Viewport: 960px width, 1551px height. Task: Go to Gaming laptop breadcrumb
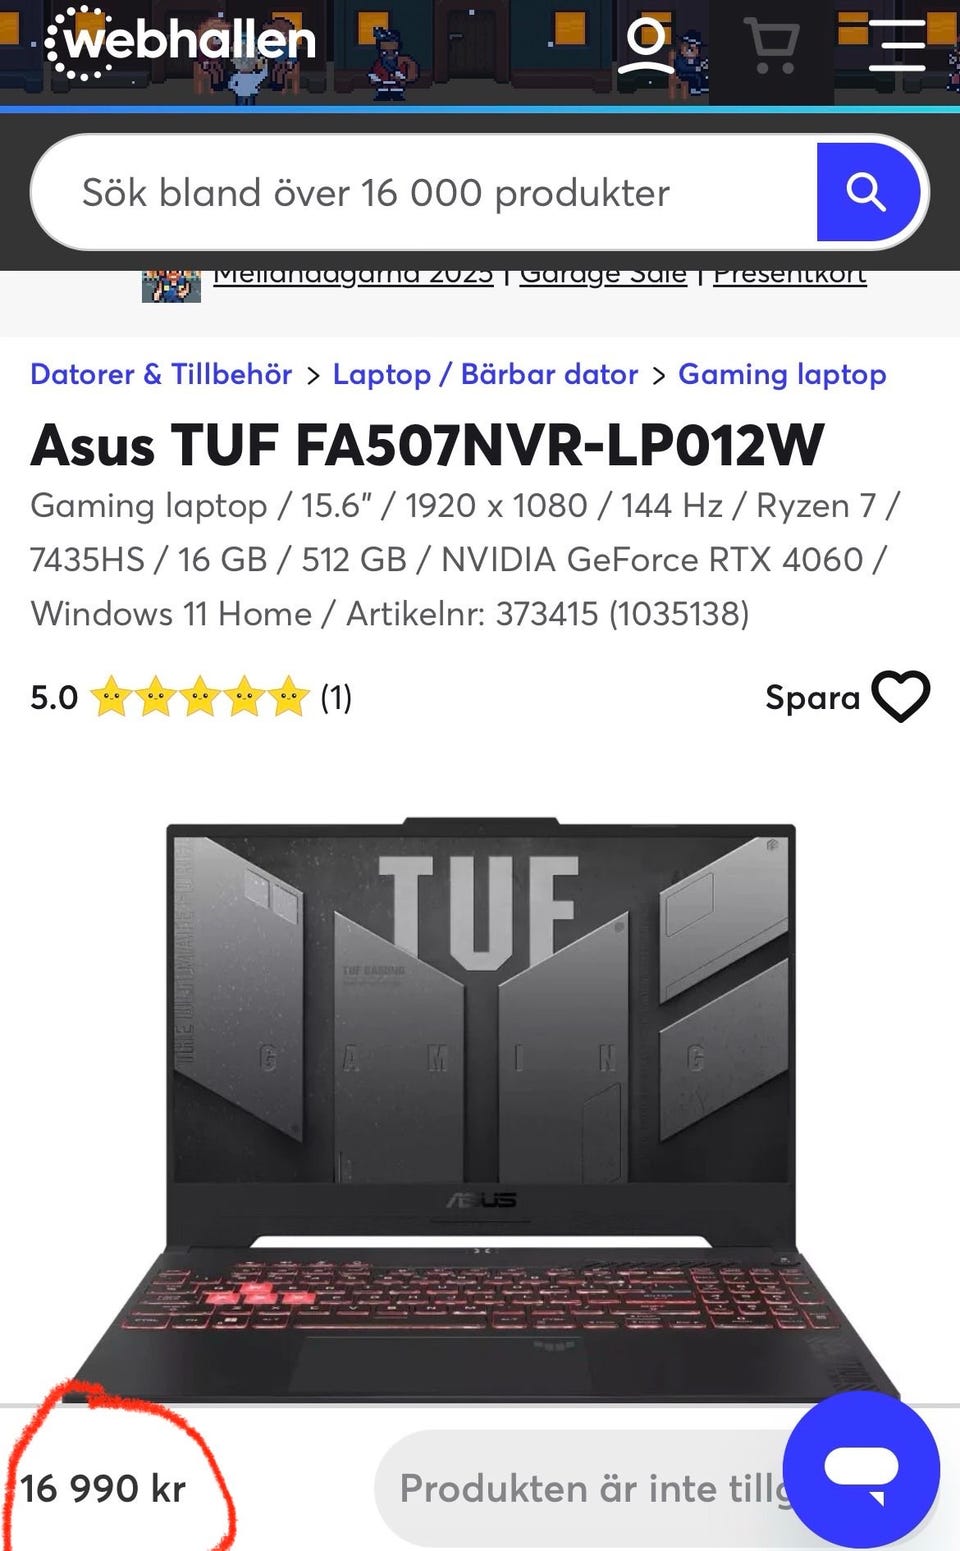tap(782, 374)
